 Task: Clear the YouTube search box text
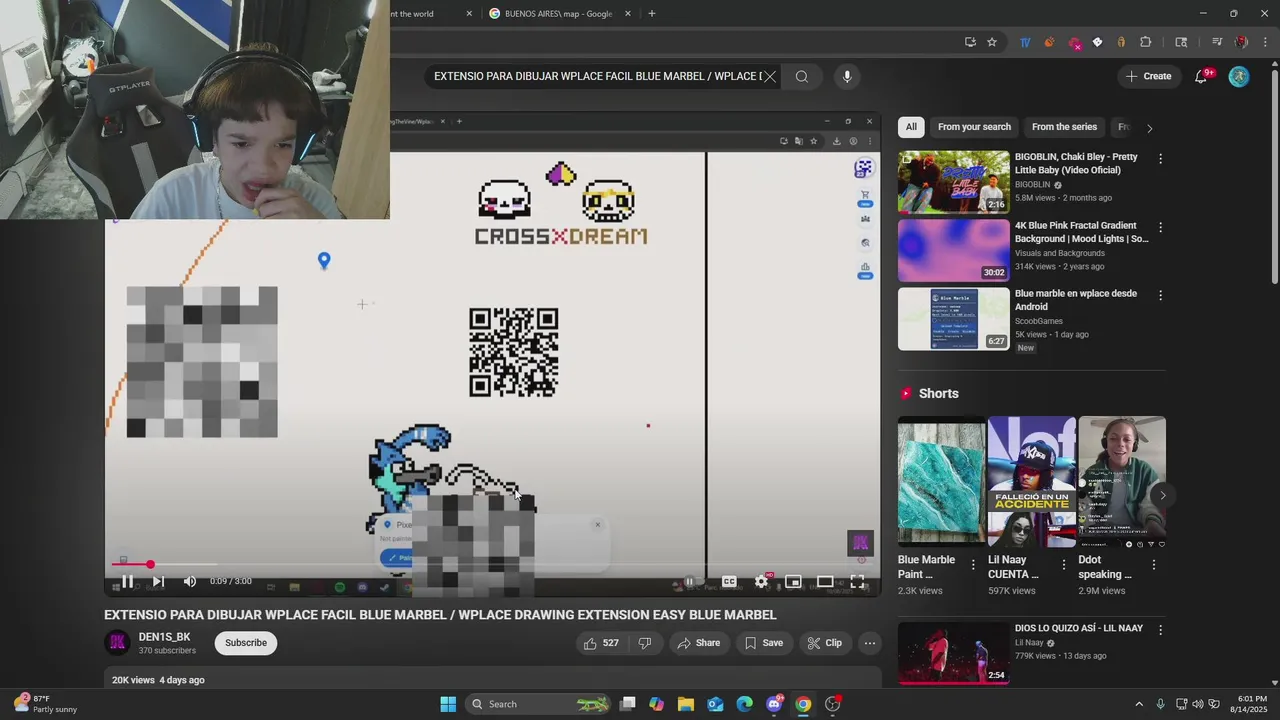point(769,76)
